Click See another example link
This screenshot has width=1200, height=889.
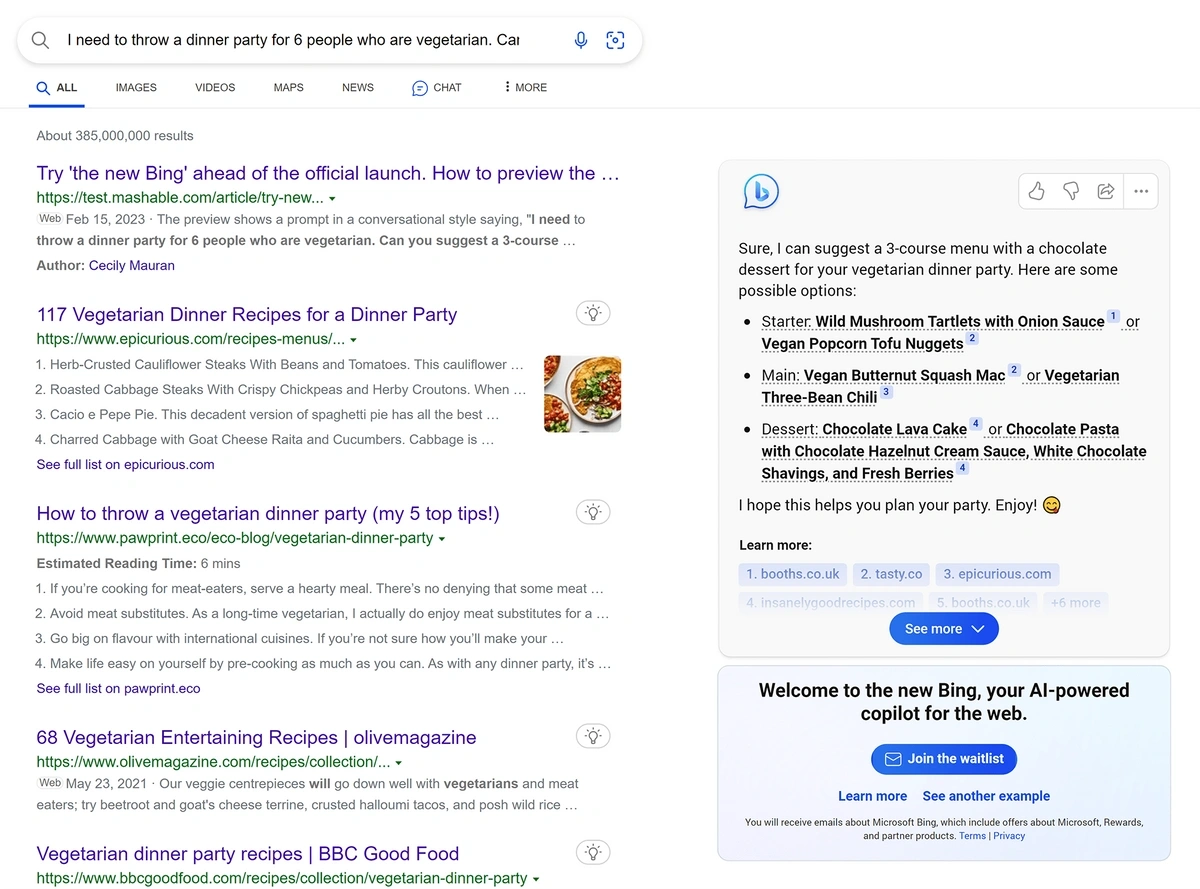[x=986, y=796]
